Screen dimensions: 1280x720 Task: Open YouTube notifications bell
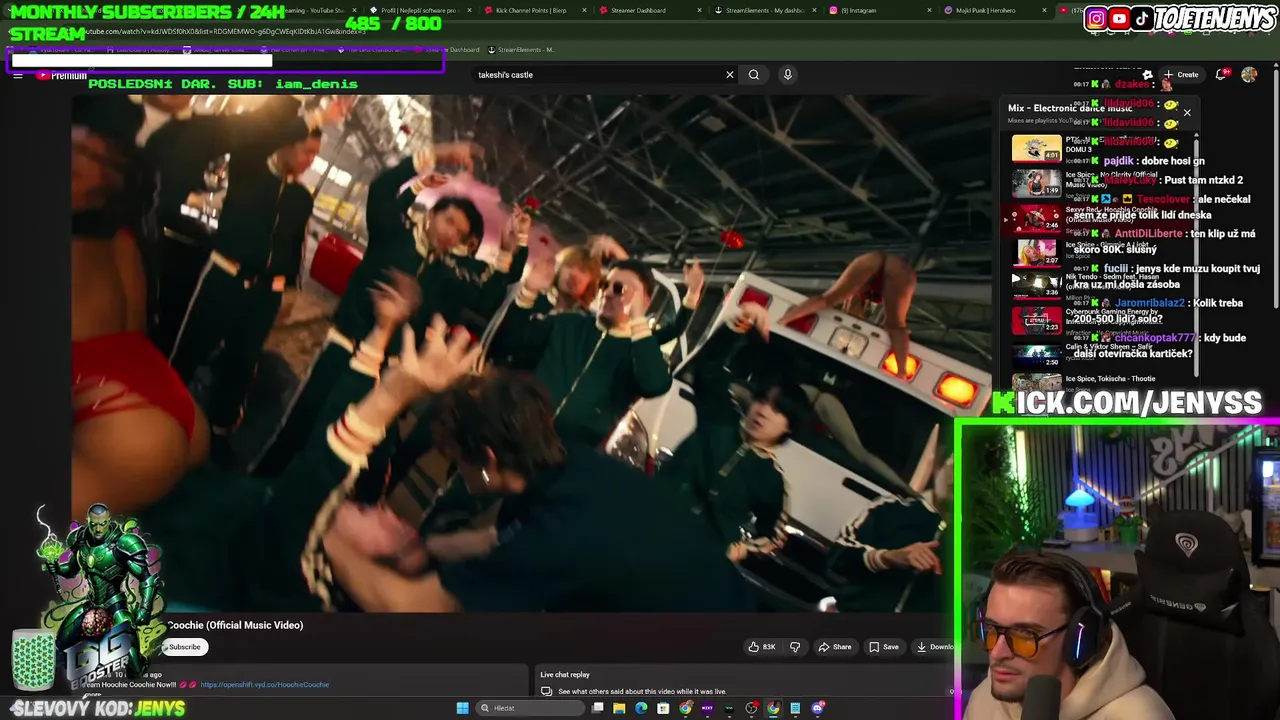(1221, 74)
